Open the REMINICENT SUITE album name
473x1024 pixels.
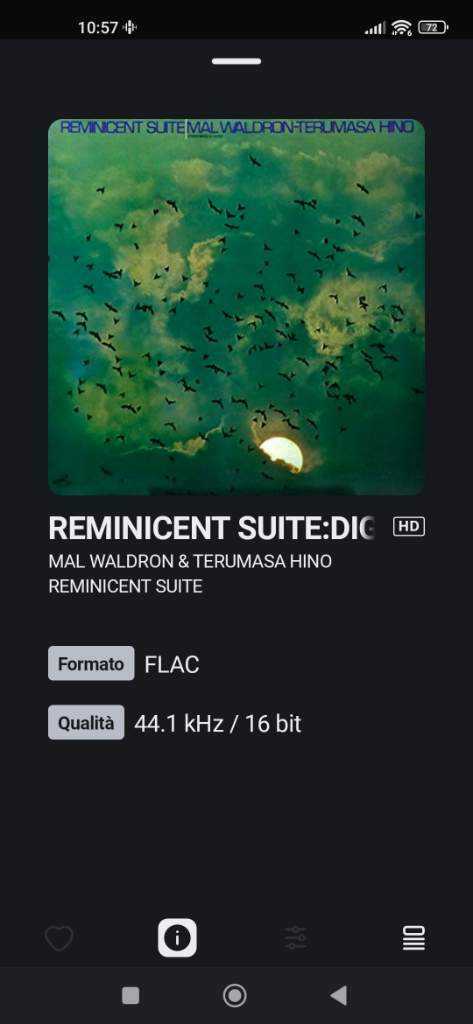tap(125, 586)
